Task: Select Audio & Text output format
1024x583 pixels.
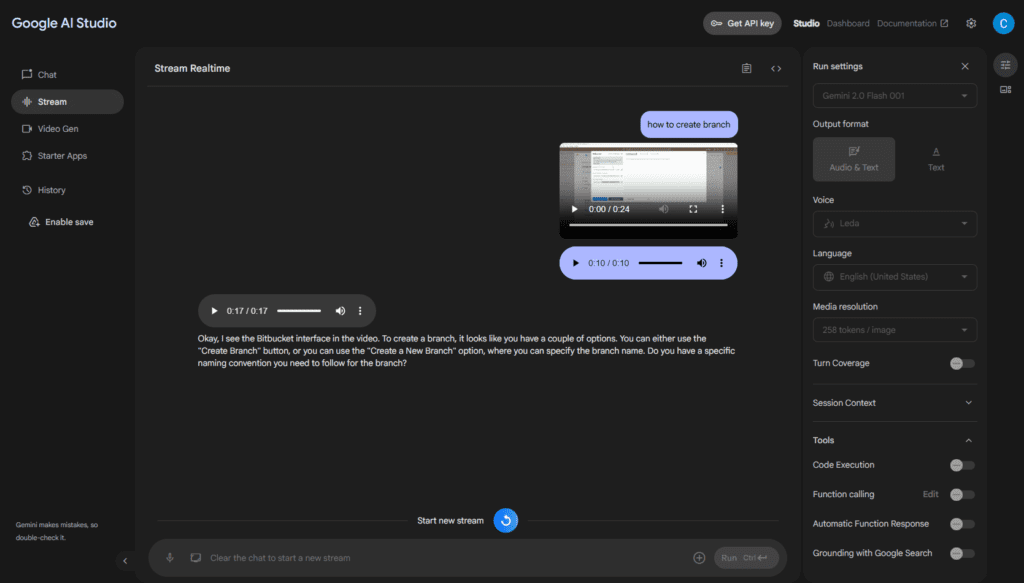Action: coord(854,159)
